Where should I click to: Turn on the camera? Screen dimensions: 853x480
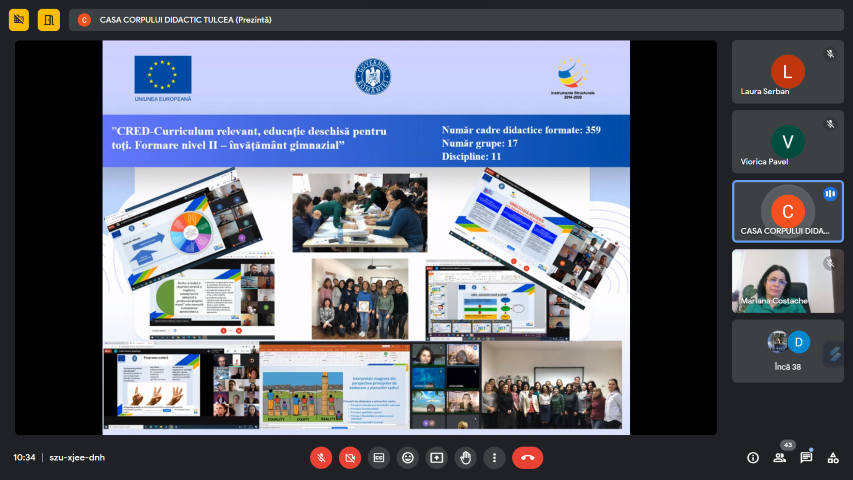tap(350, 458)
